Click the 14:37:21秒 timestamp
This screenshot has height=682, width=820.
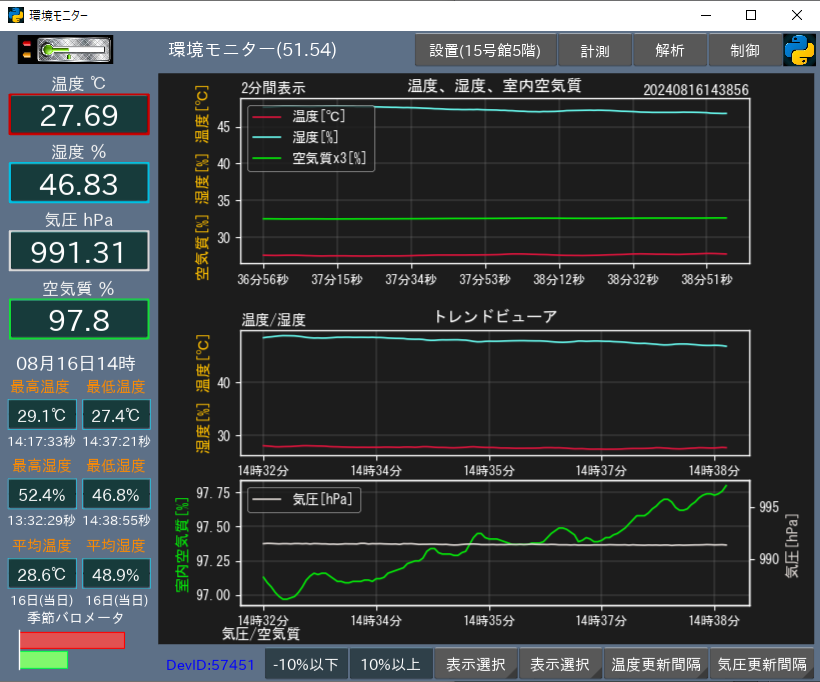116,441
